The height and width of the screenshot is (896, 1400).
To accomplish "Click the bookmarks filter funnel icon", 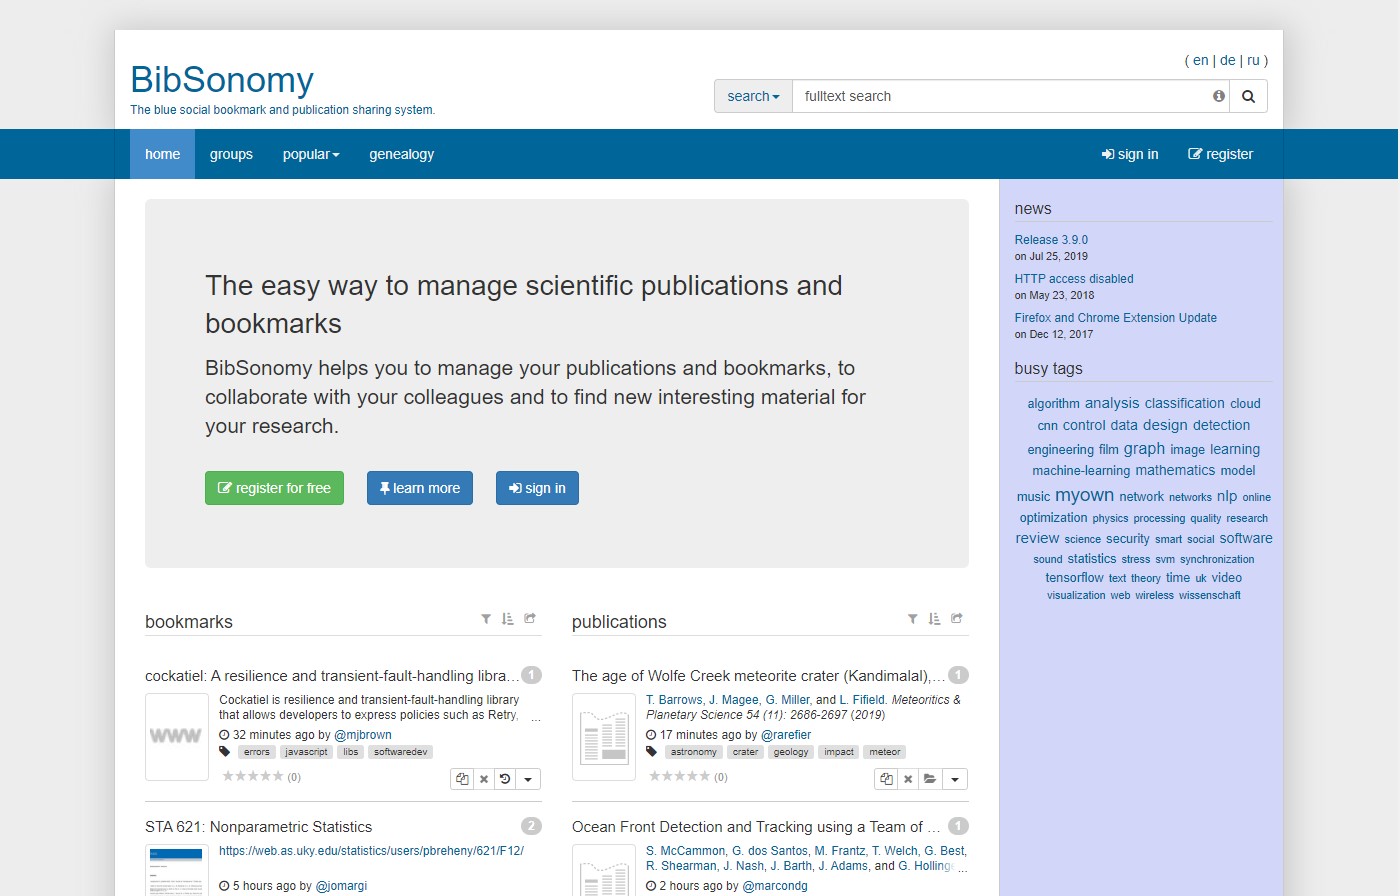I will pos(486,619).
